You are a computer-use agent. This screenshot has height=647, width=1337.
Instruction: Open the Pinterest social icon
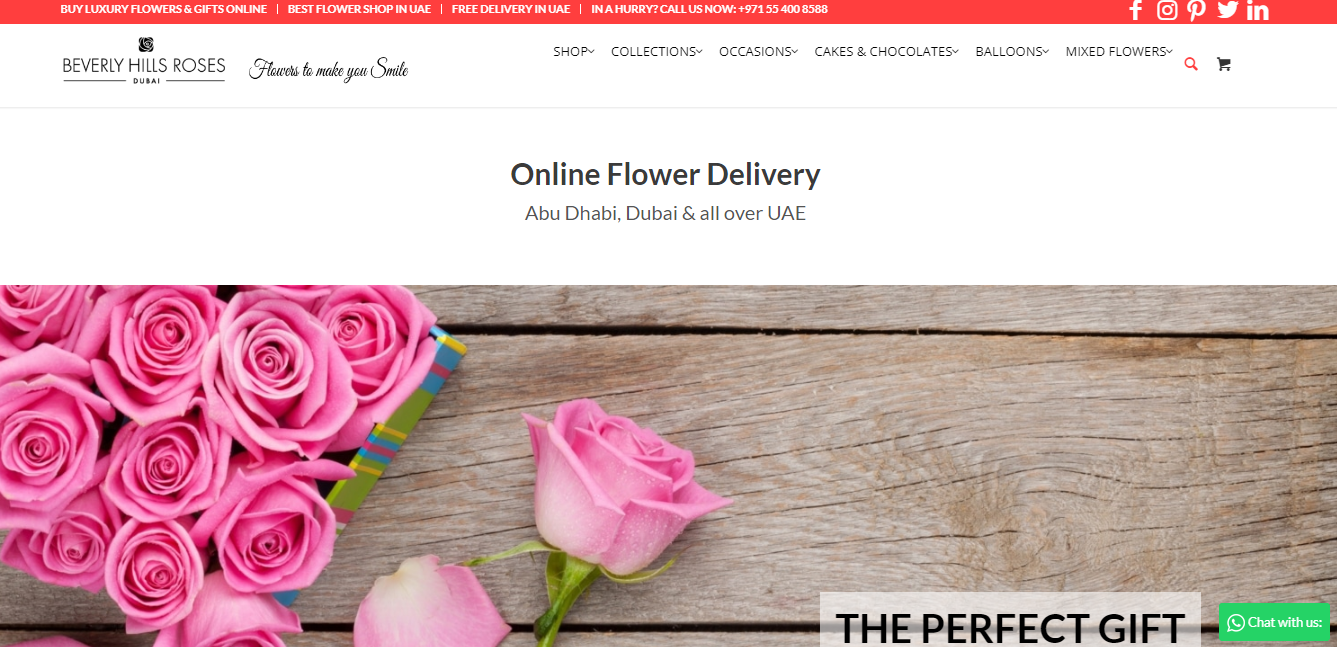point(1197,10)
